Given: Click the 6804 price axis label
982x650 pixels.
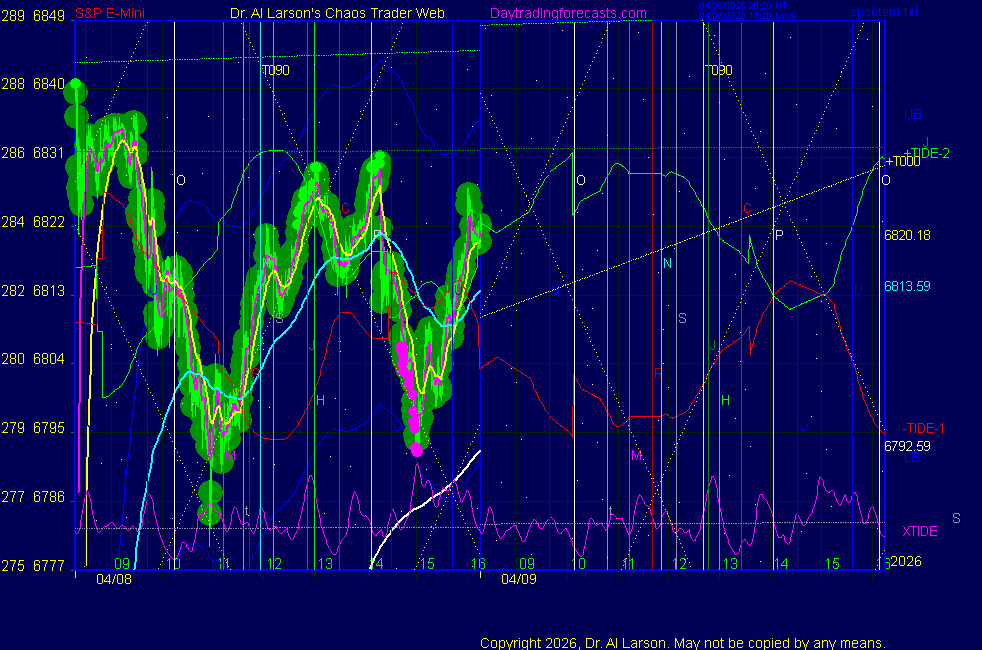Looking at the screenshot, I should tap(49, 359).
